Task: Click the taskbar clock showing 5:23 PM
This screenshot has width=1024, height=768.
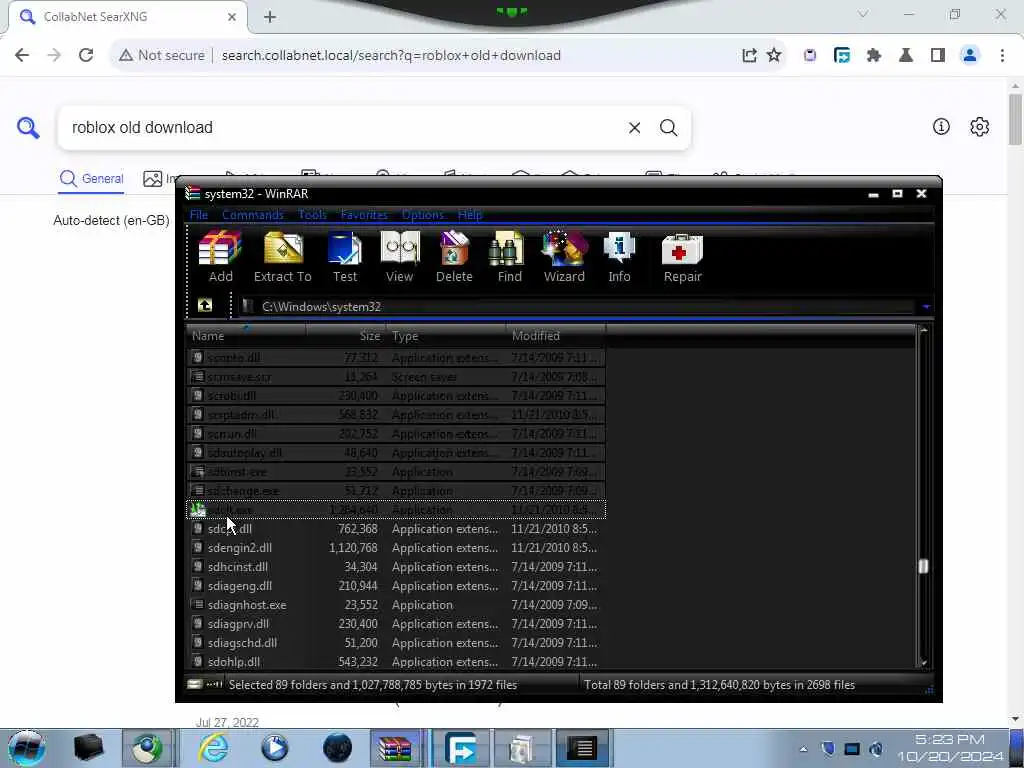Action: point(950,748)
